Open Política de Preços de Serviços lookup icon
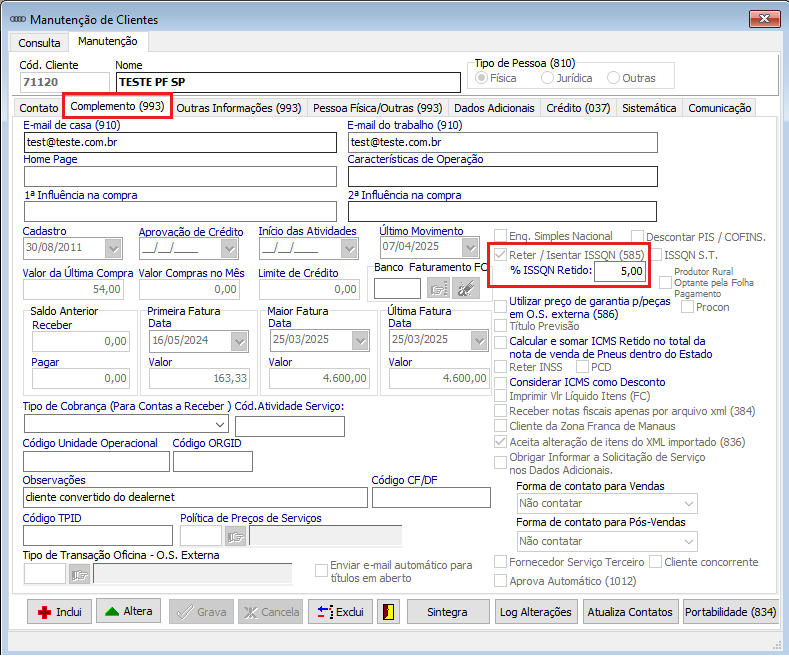The width and height of the screenshot is (789, 657). [x=235, y=537]
